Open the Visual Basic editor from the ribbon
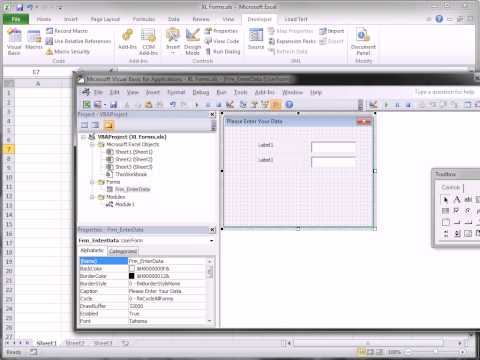This screenshot has height=360, width=480. click(14, 42)
